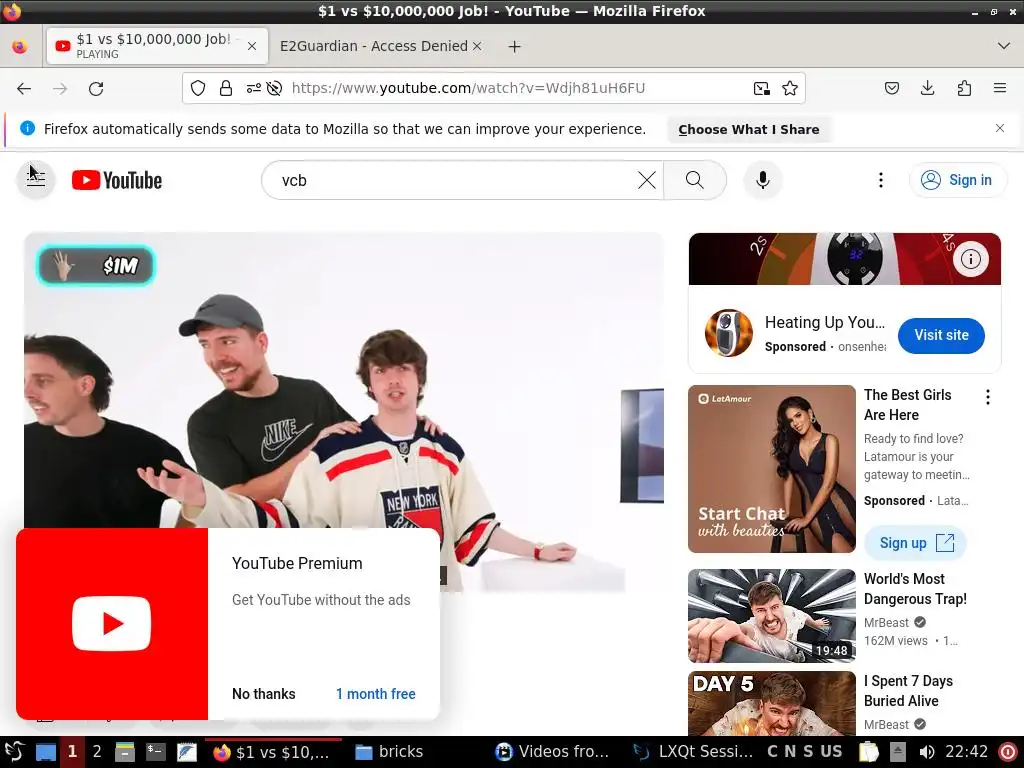Screen dimensions: 1024x768
Task: Click World's Most Dangerous Trap! title
Action: coord(915,589)
